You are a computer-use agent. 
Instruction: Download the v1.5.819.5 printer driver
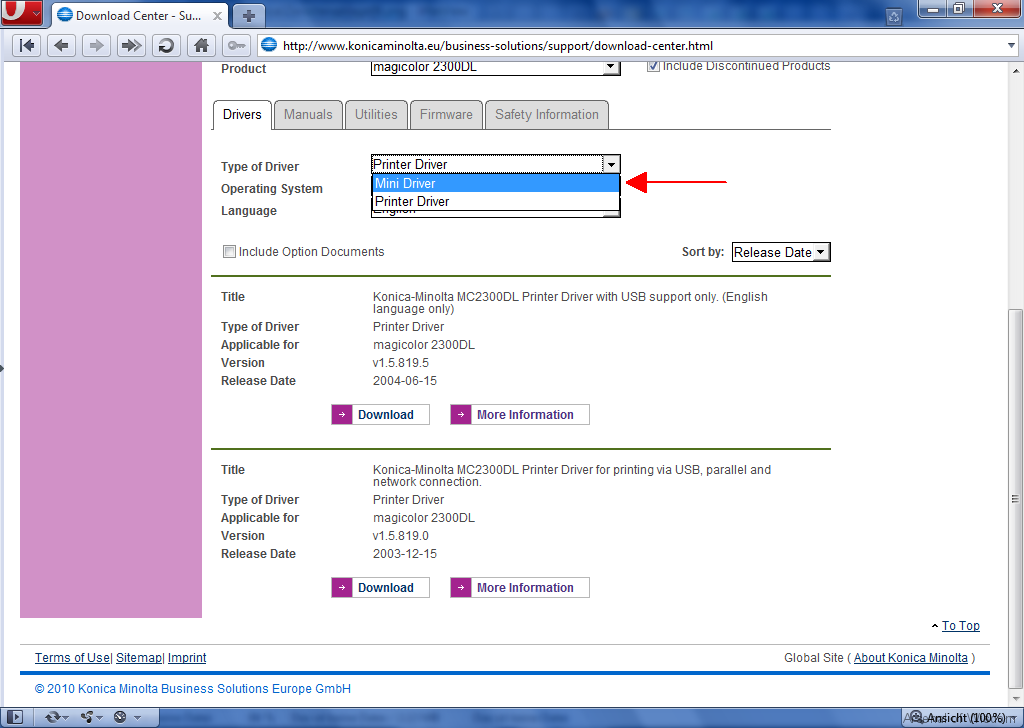point(381,415)
